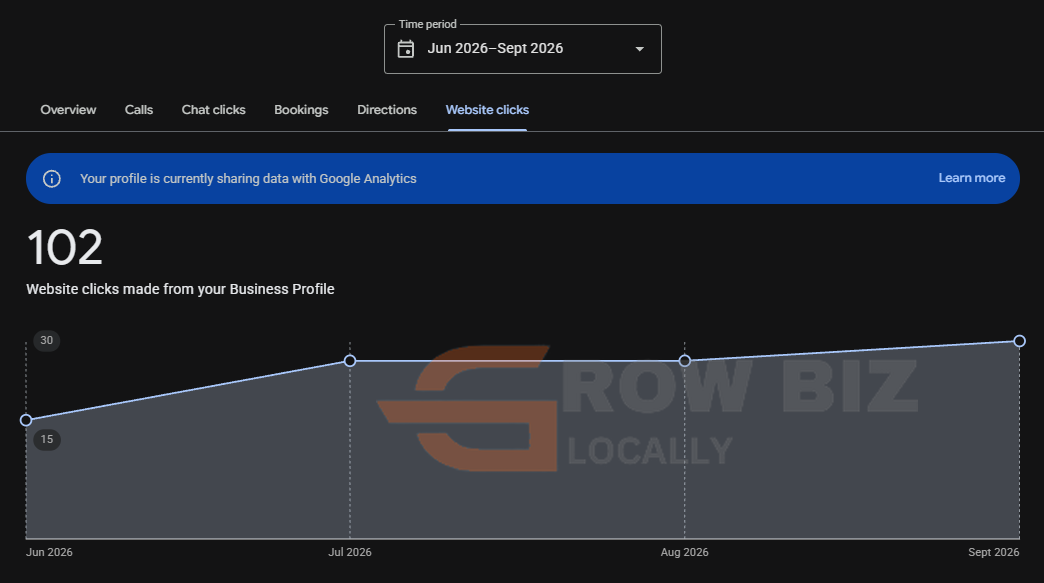The image size is (1044, 583).
Task: Click the calendar icon in Time period
Action: click(405, 49)
